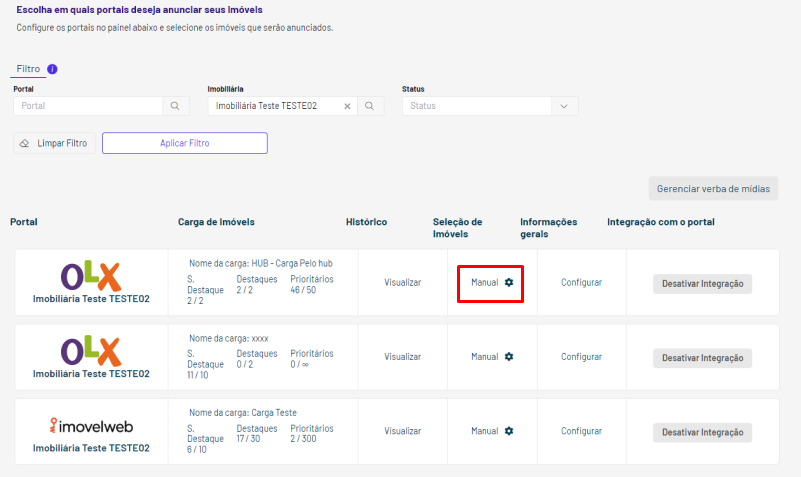
Task: Click 'Nome da carga: HUB - Carga Pelo hub' text
Action: point(261,264)
